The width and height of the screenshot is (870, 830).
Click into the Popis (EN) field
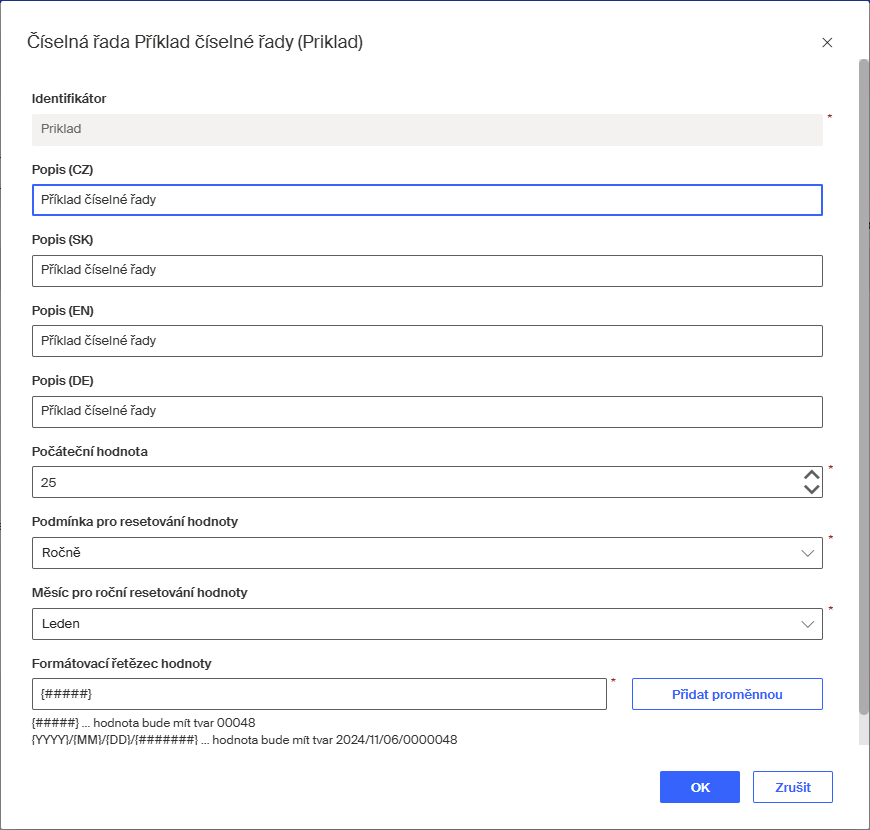(x=427, y=341)
